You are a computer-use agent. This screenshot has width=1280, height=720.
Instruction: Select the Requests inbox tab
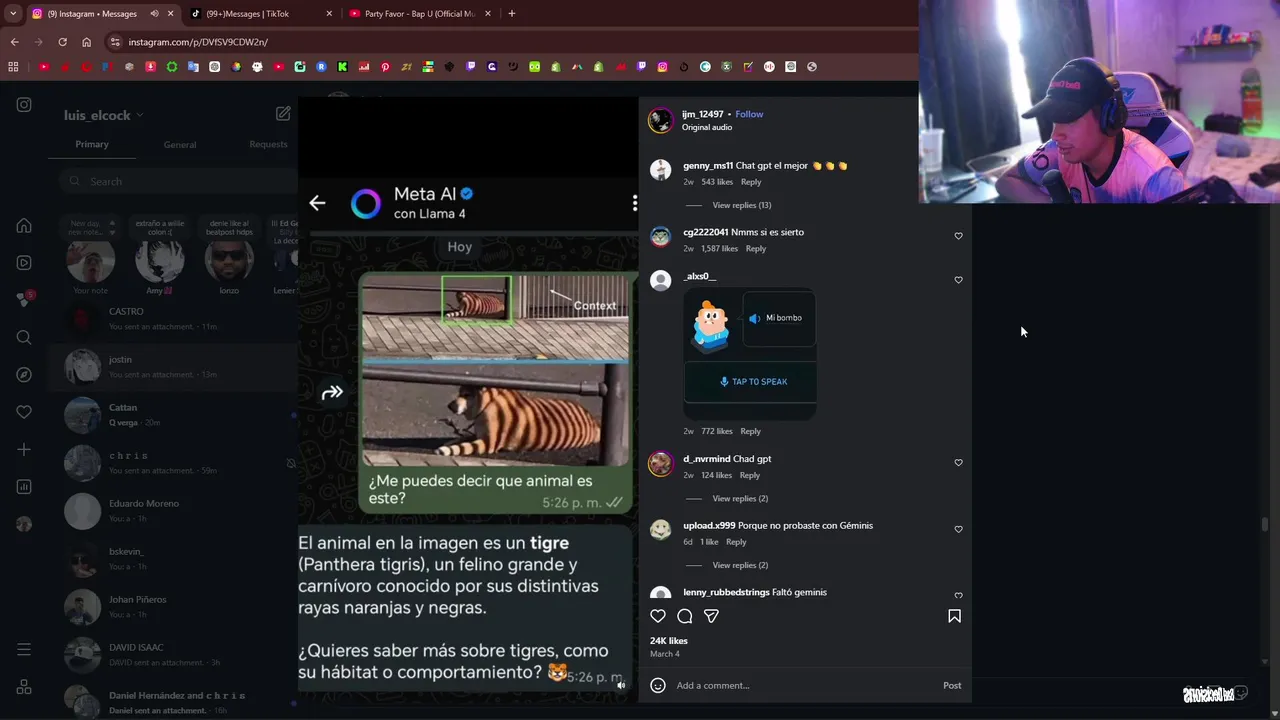click(268, 144)
